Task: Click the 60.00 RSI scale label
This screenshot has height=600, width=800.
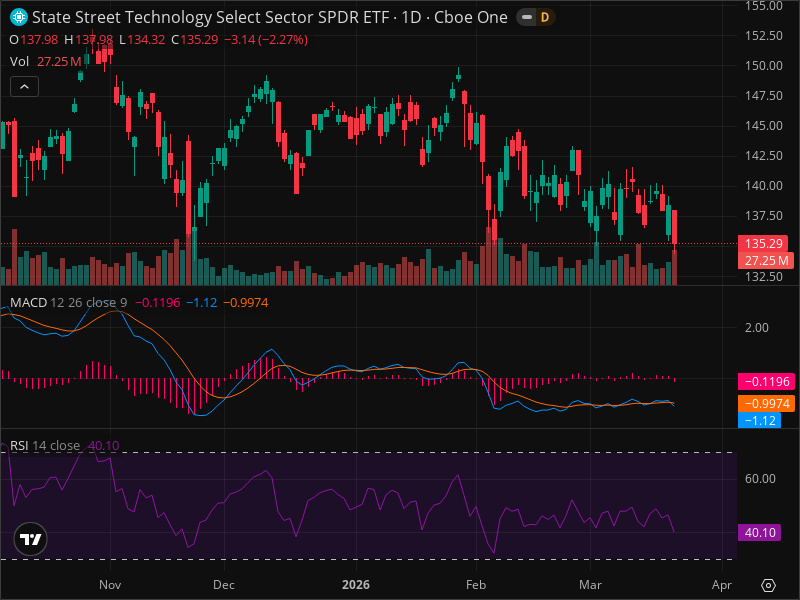Action: [x=760, y=479]
